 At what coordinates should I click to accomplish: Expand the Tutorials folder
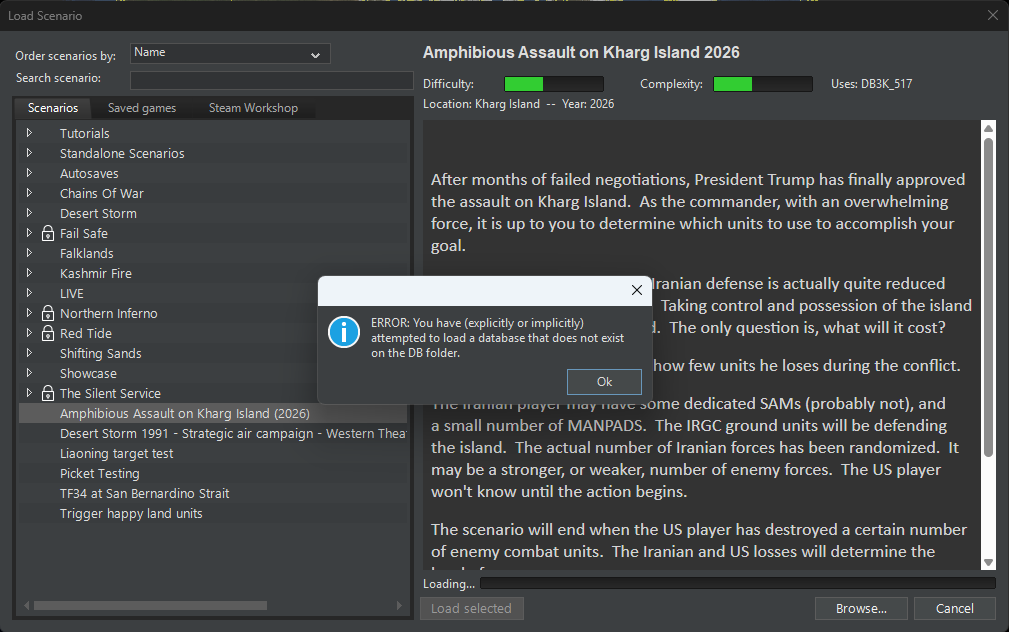coord(29,133)
